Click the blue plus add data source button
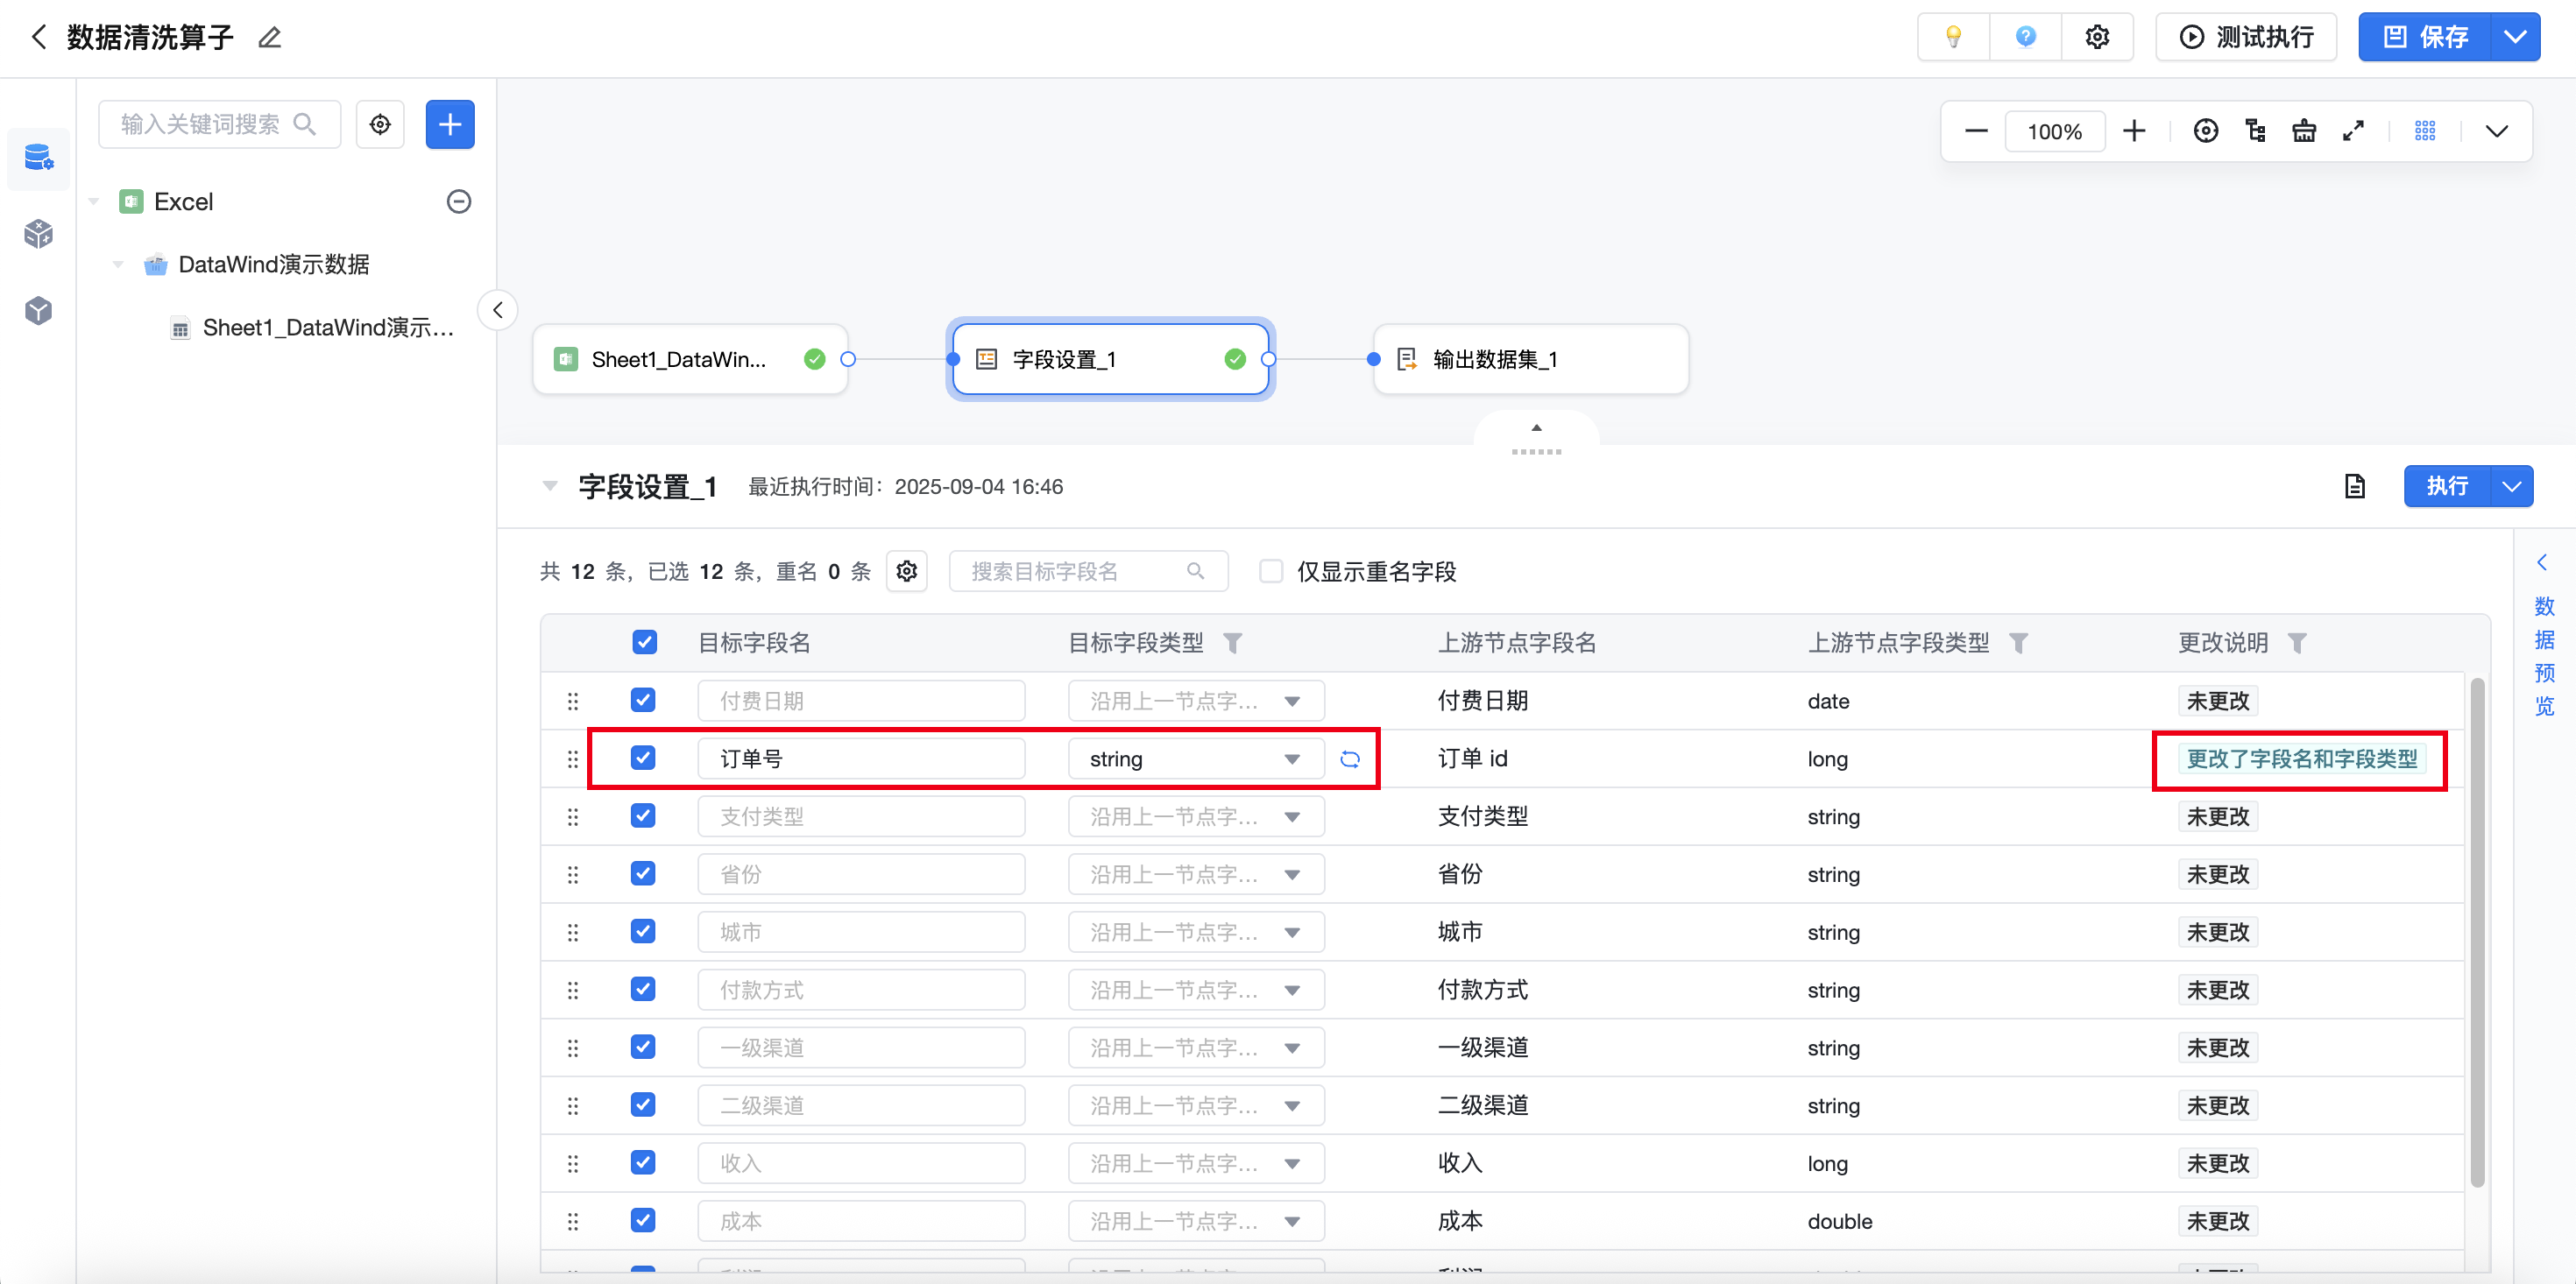The height and width of the screenshot is (1284, 2576). click(450, 124)
